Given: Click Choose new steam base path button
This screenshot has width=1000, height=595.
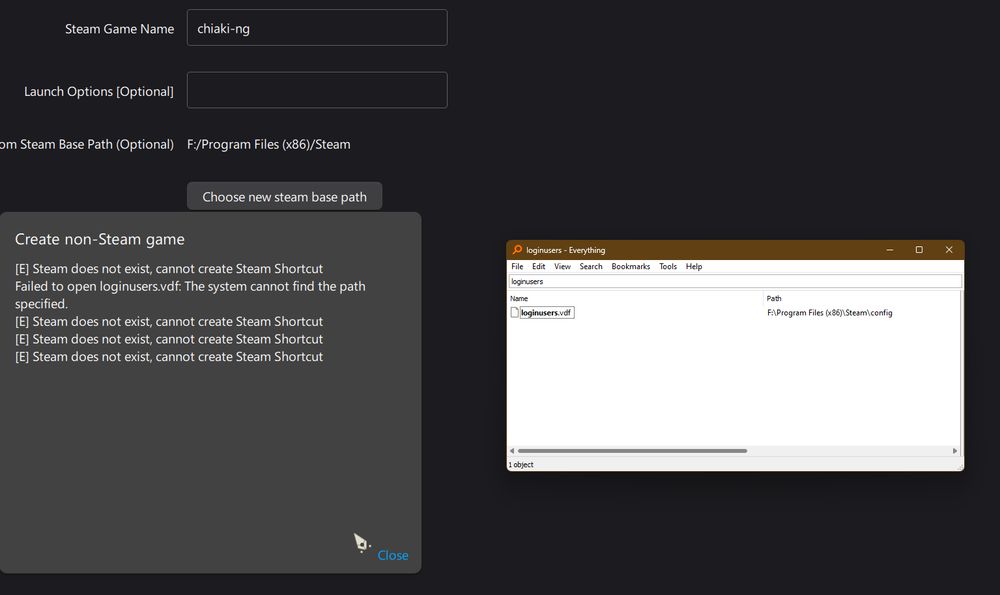Looking at the screenshot, I should coord(284,196).
